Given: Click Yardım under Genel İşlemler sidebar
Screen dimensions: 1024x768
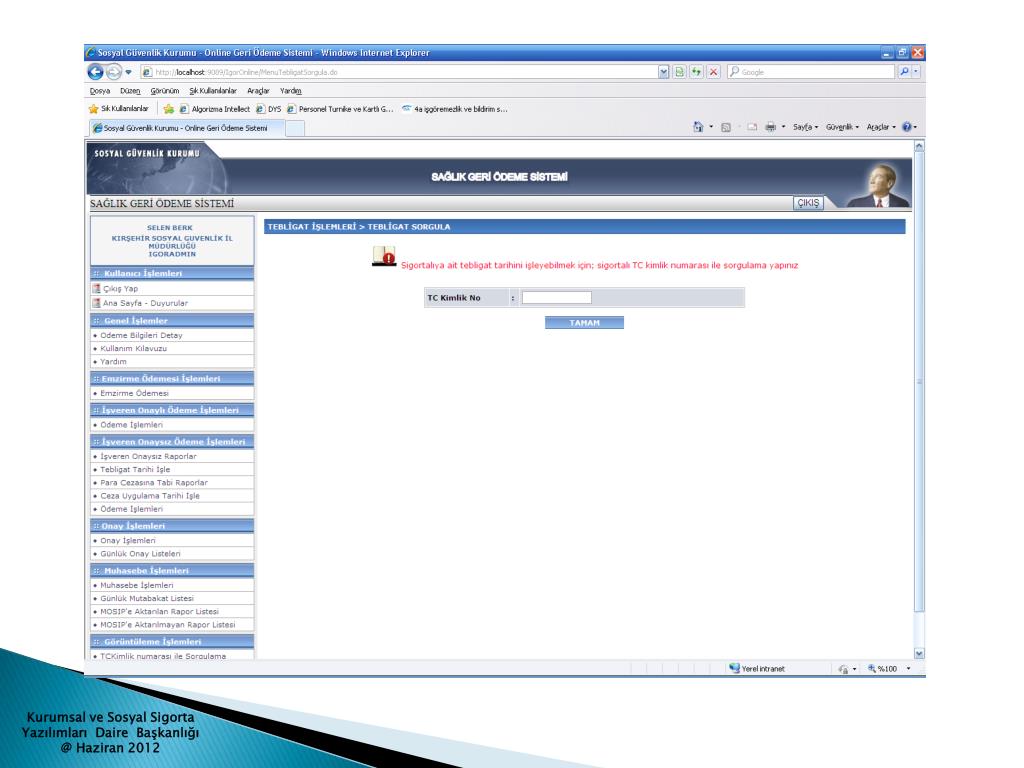Looking at the screenshot, I should click(113, 361).
